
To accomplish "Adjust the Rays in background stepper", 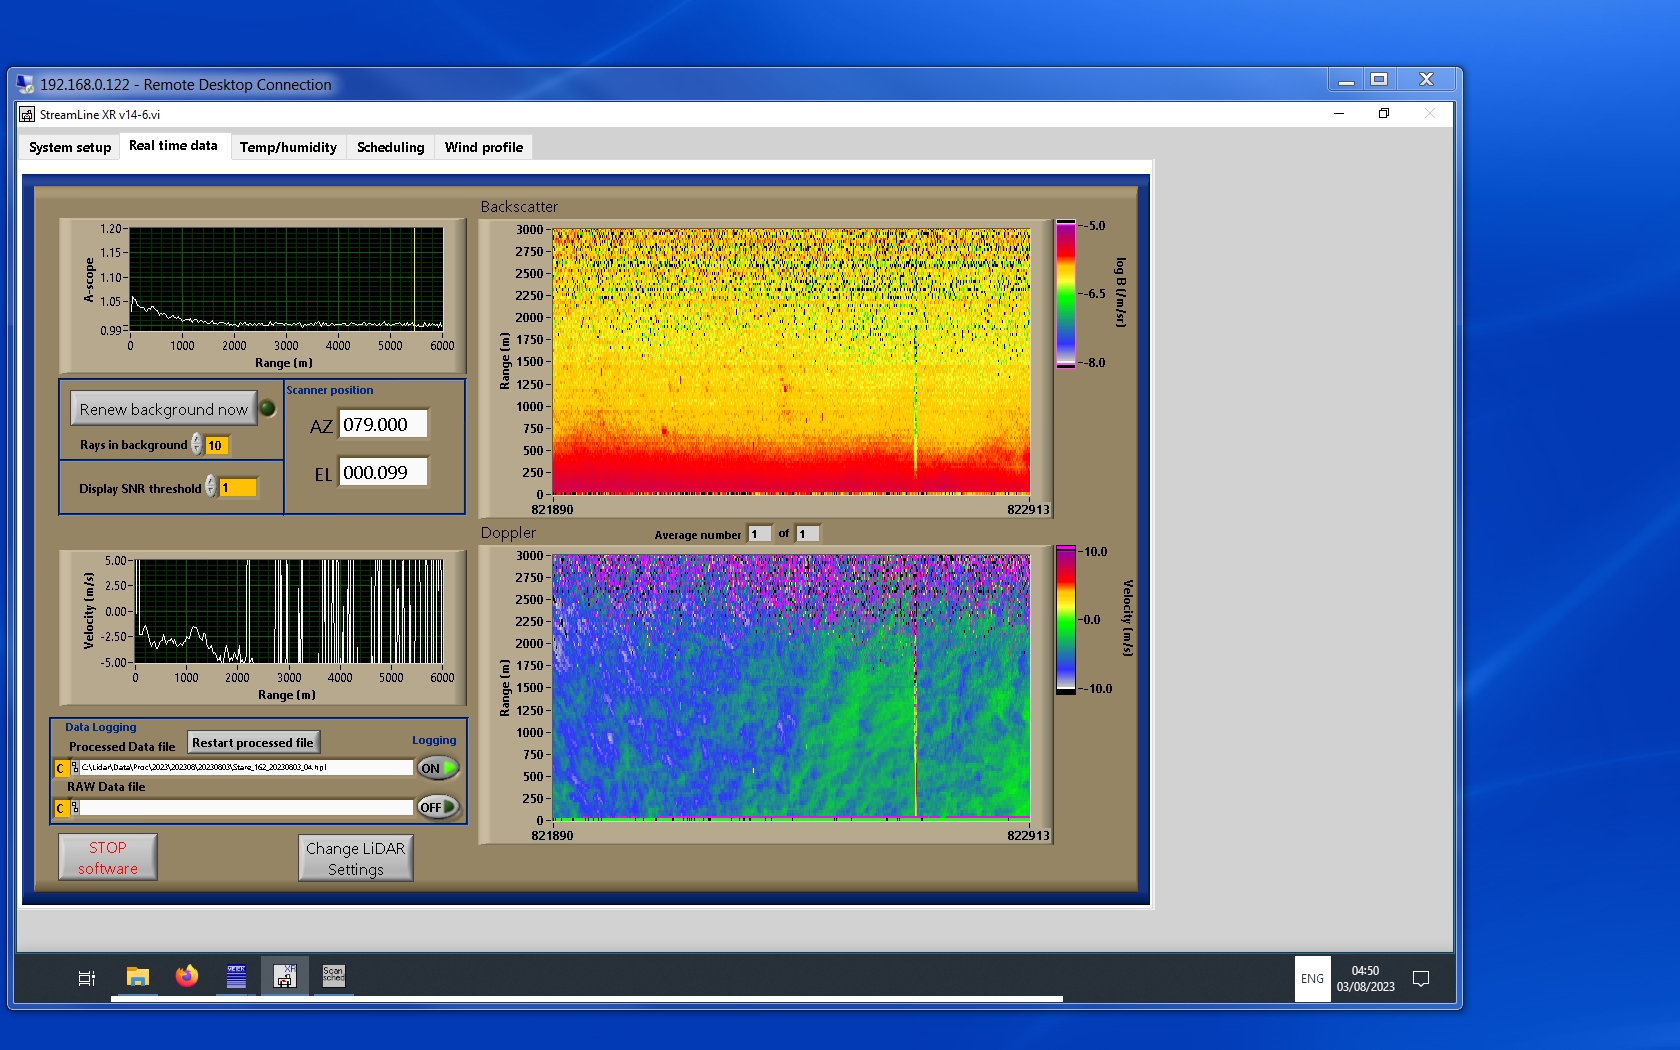I will [197, 444].
